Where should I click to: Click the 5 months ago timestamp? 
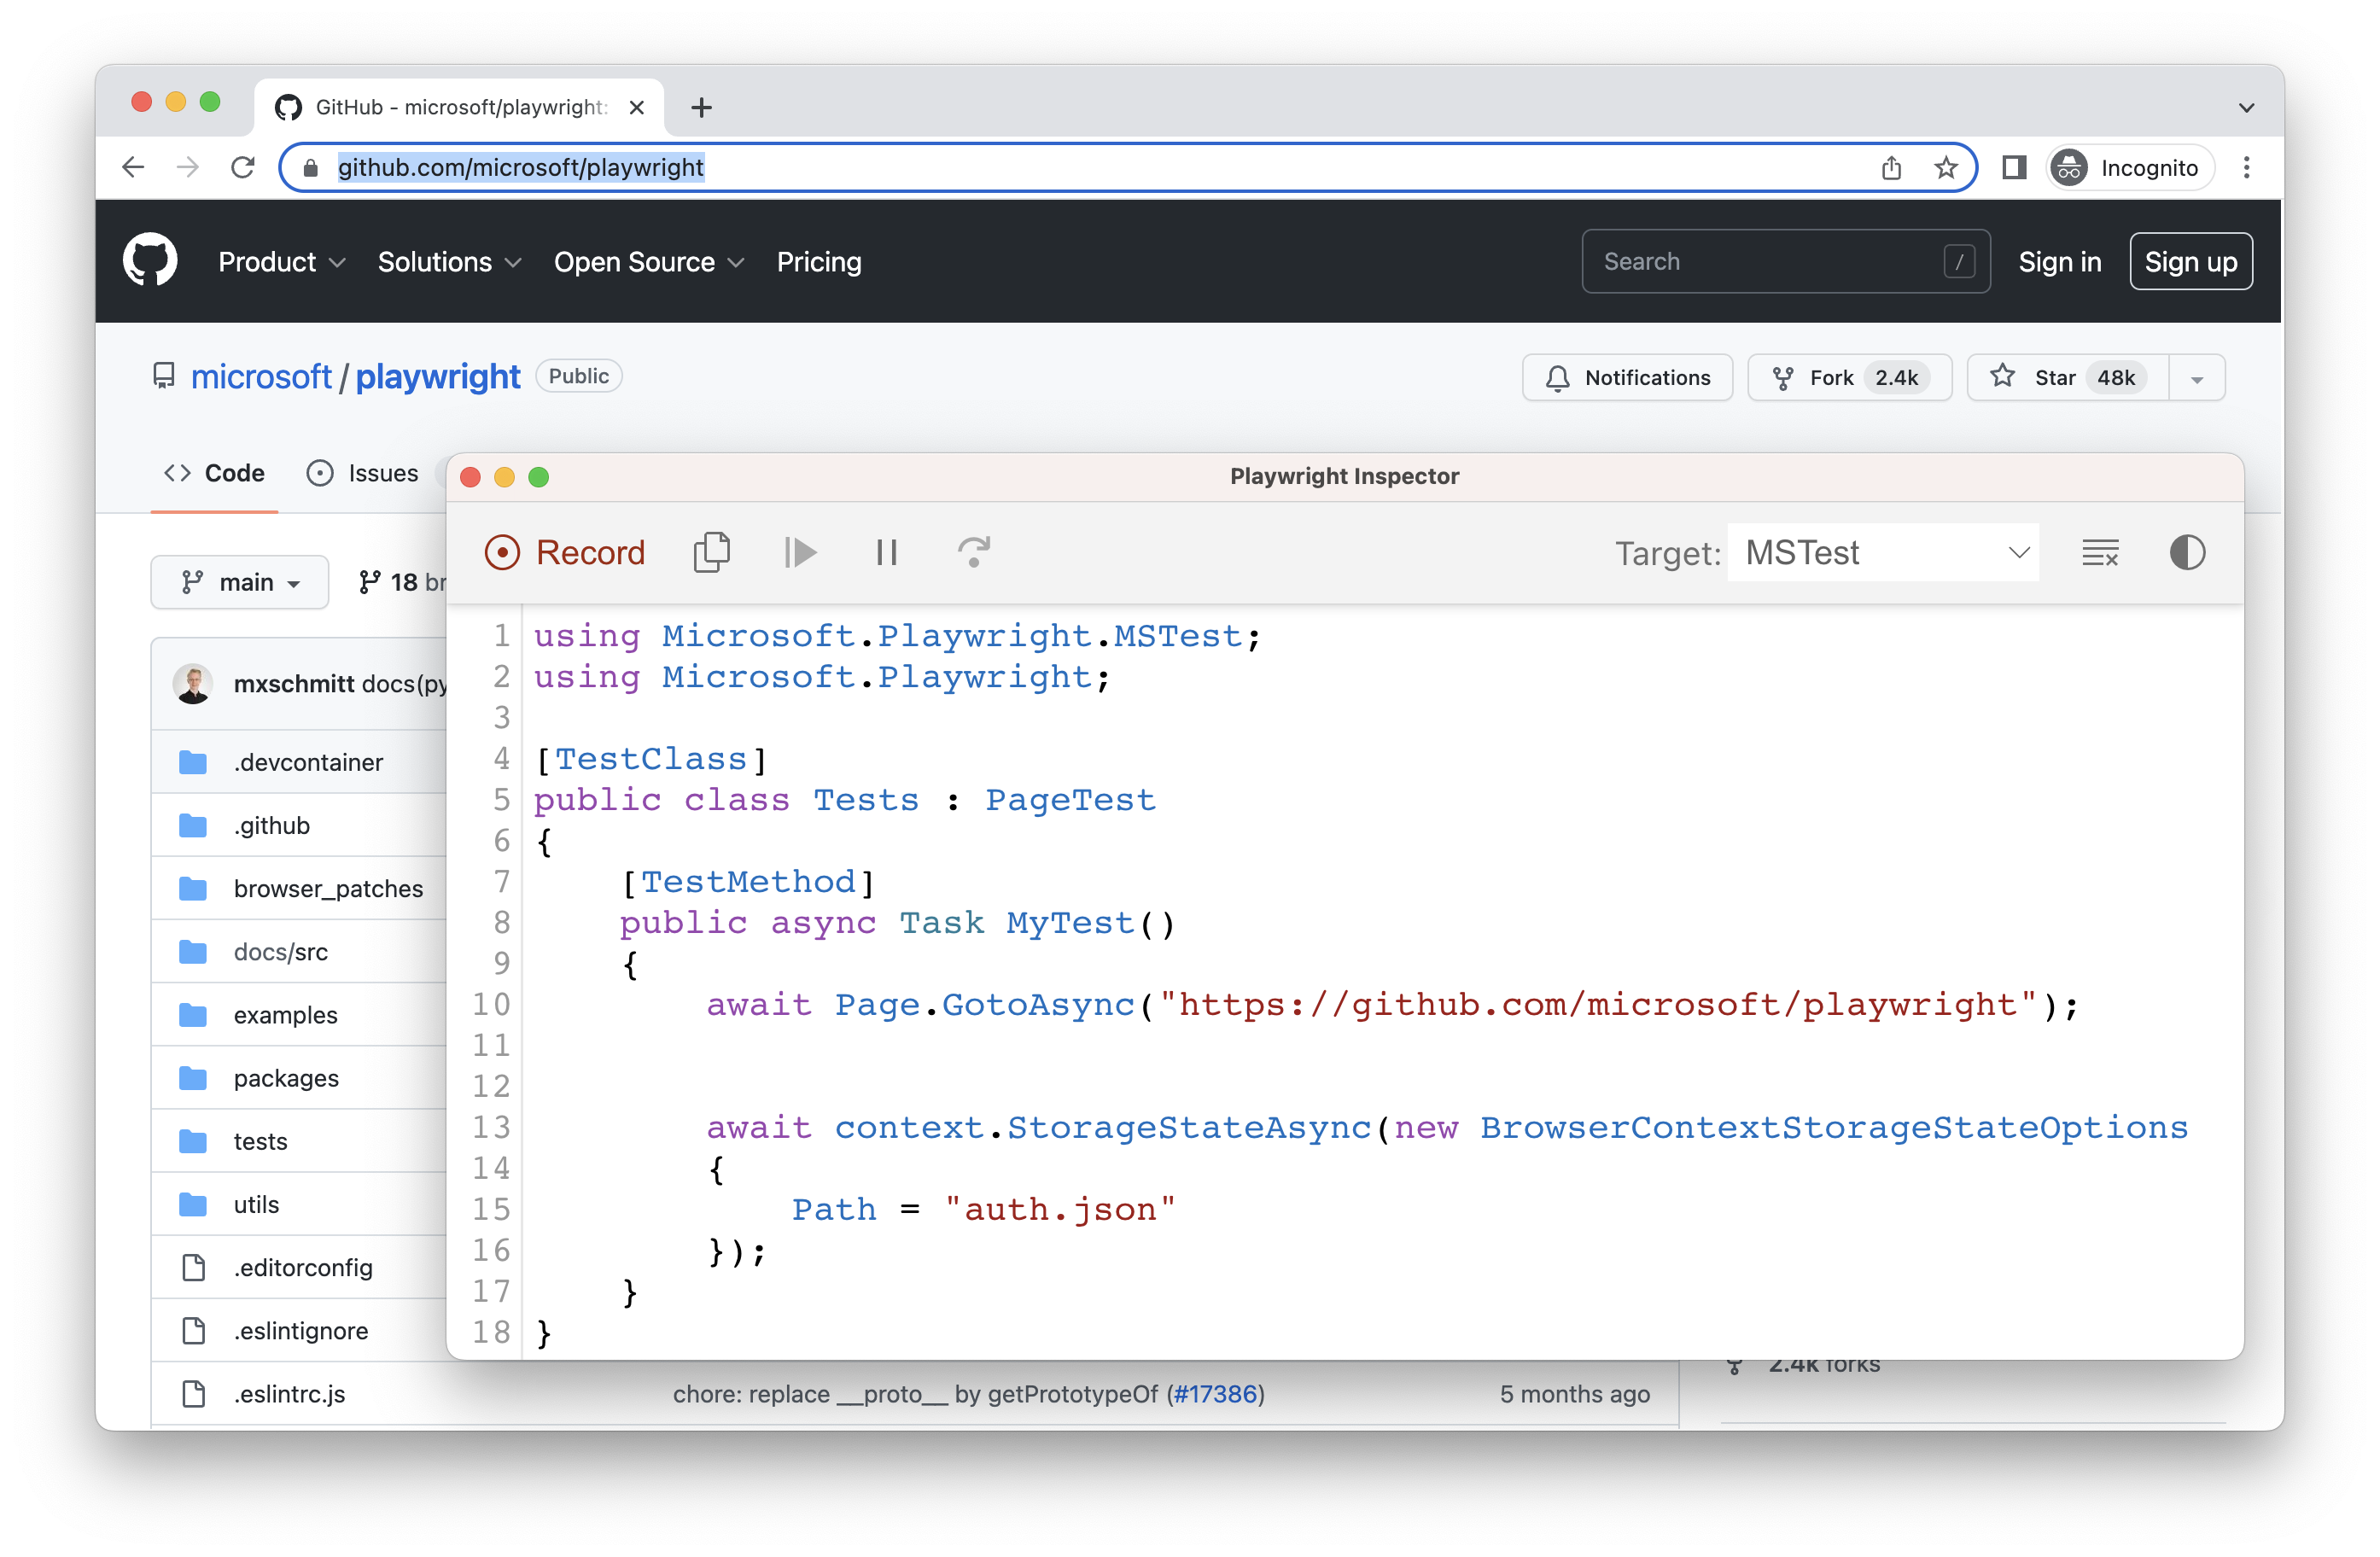click(1574, 1393)
